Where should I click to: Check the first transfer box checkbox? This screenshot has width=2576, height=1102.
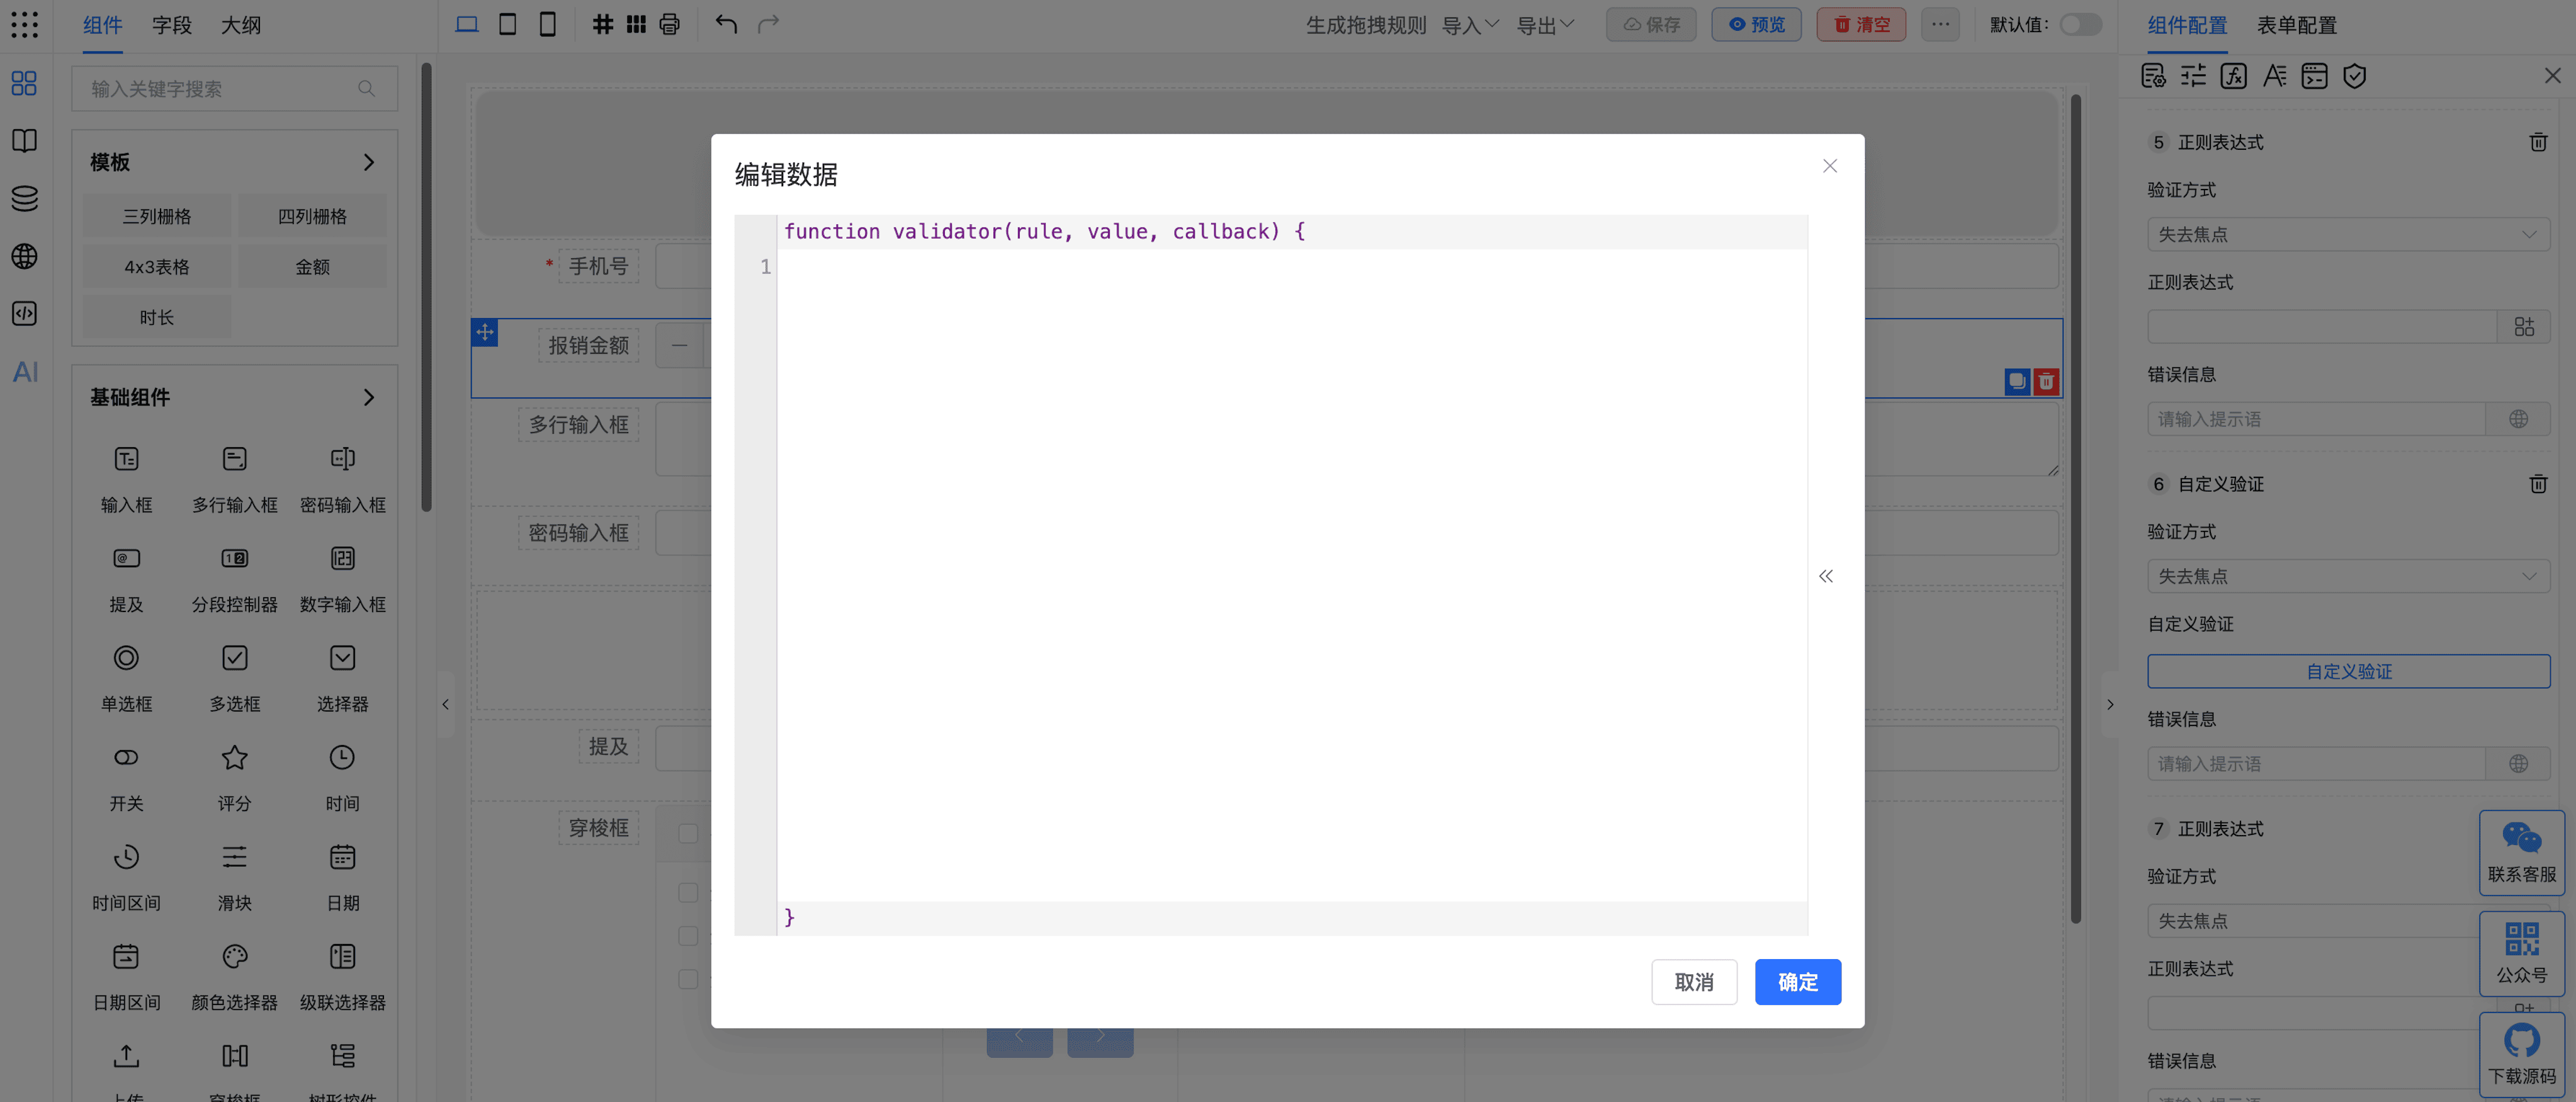click(x=688, y=833)
